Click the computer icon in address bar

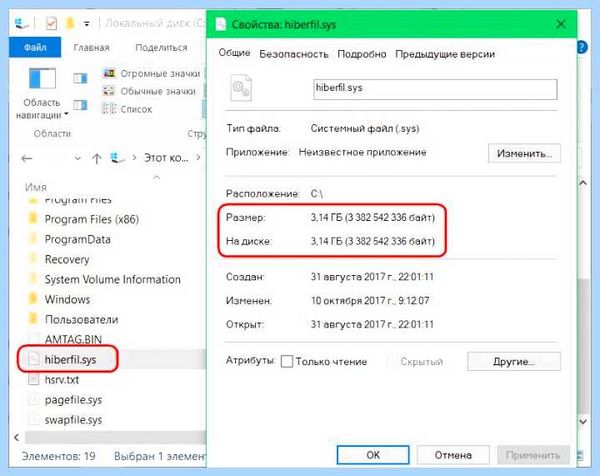click(x=117, y=158)
